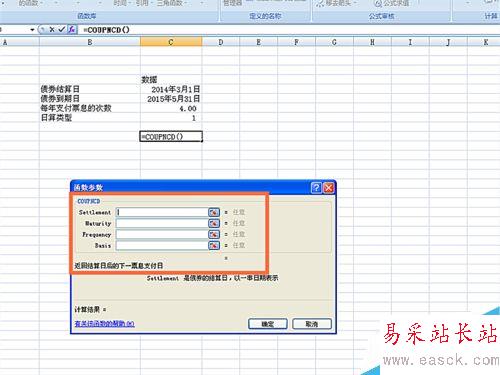Open the dialog help question-mark button
This screenshot has width=500, height=375.
(x=316, y=188)
